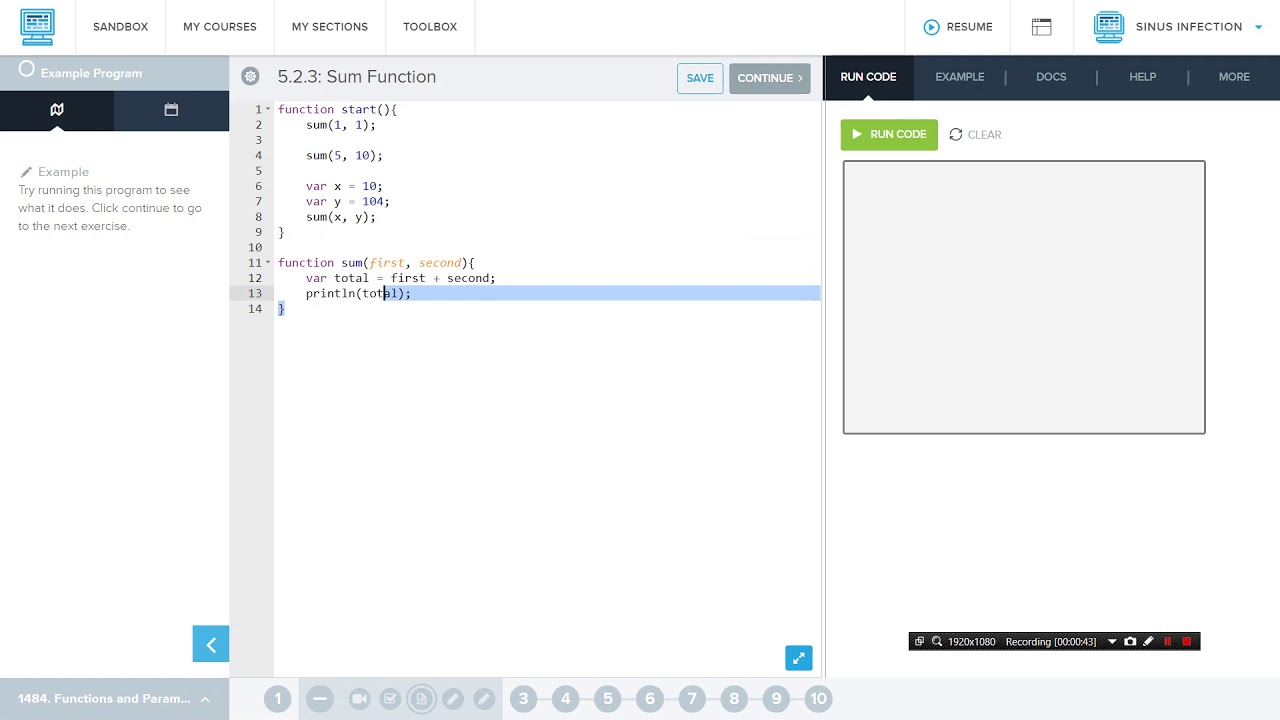Fold the sum function at line 11
The image size is (1280, 720).
tap(268, 263)
